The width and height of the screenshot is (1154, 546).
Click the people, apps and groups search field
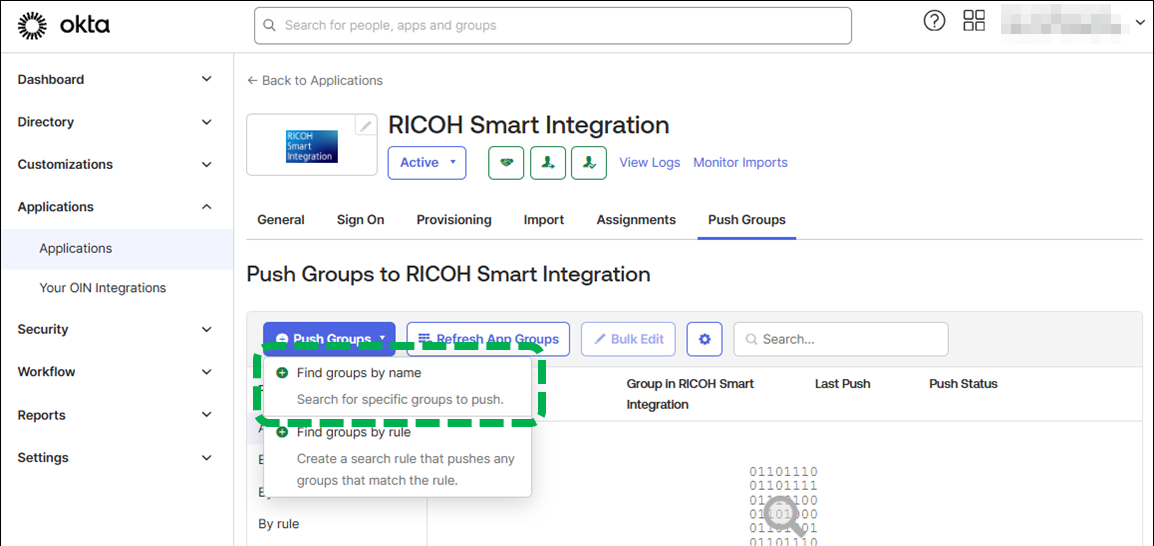pos(552,26)
